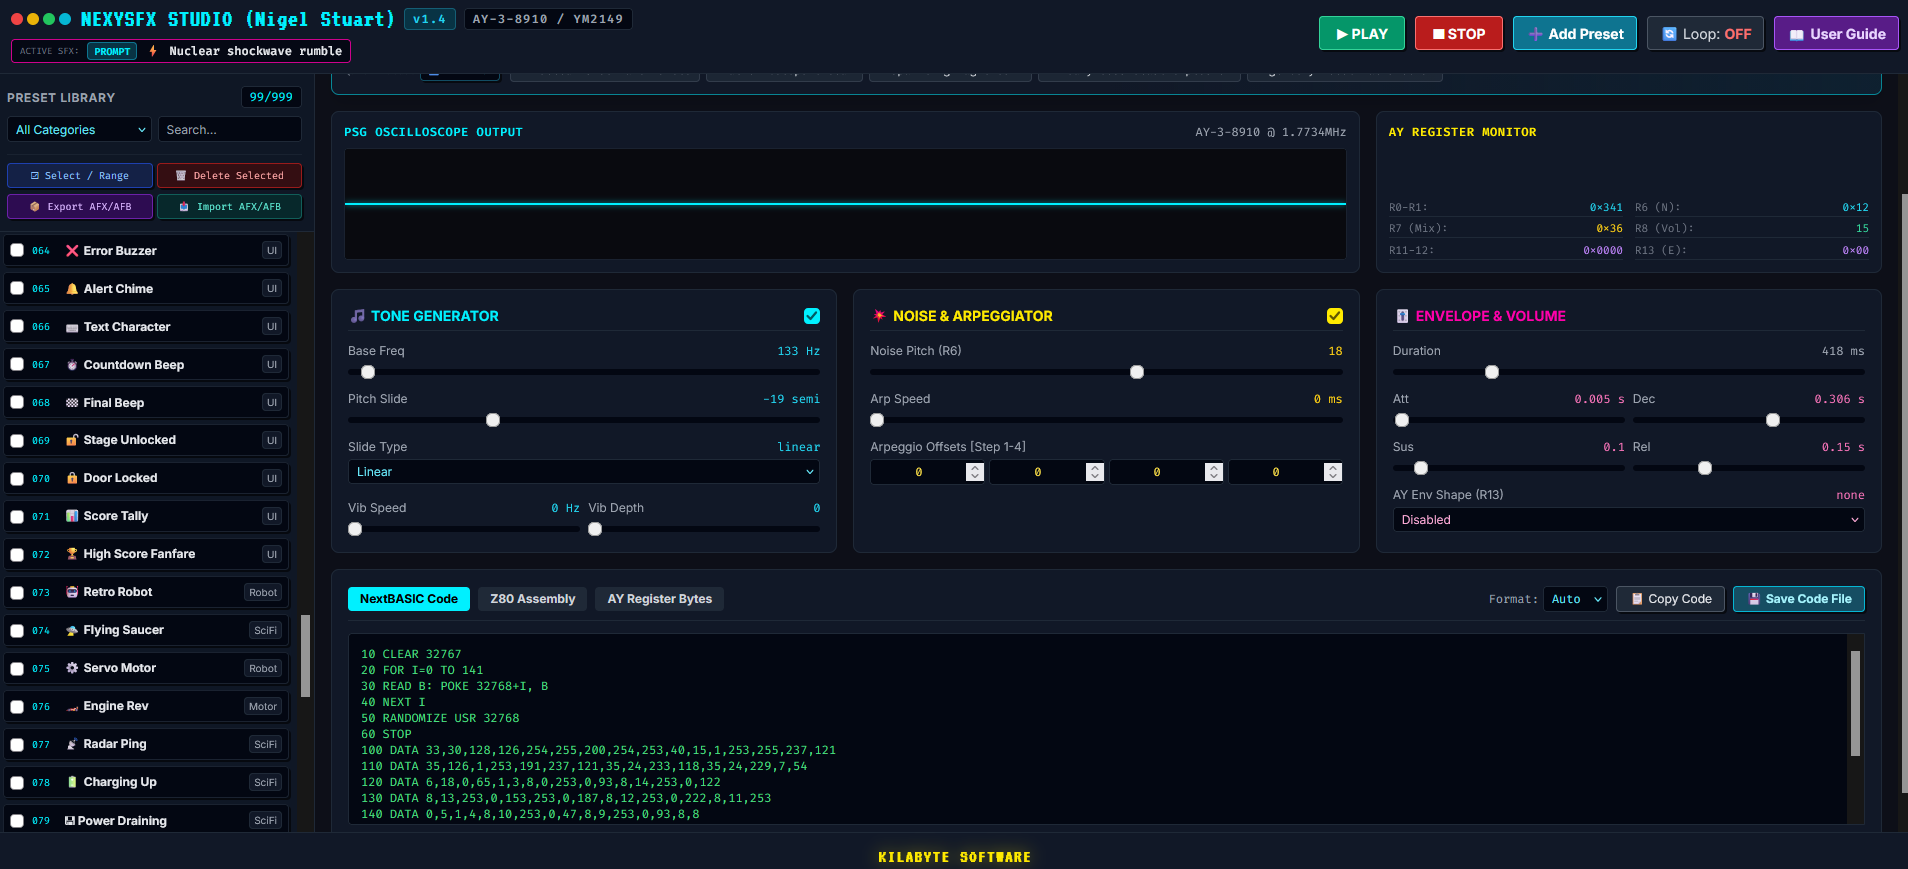Toggle Loop mode on
Viewport: 1908px width, 869px height.
pos(1705,34)
